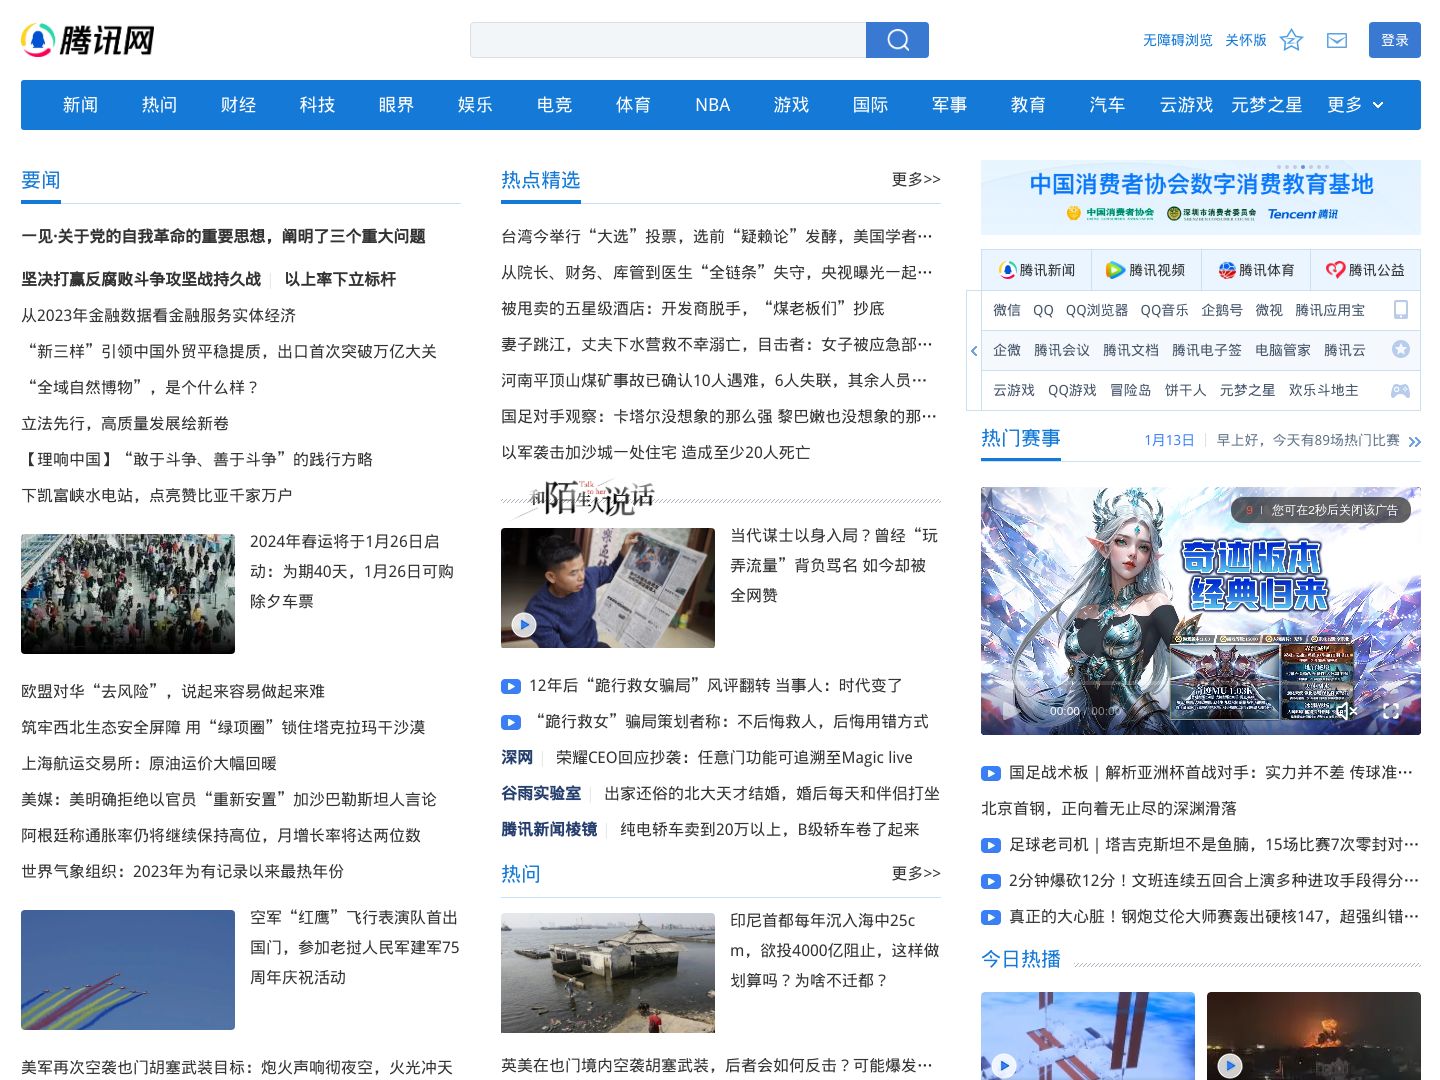Click video icon before 国足战术板 headline
The width and height of the screenshot is (1440, 1080).
click(990, 773)
